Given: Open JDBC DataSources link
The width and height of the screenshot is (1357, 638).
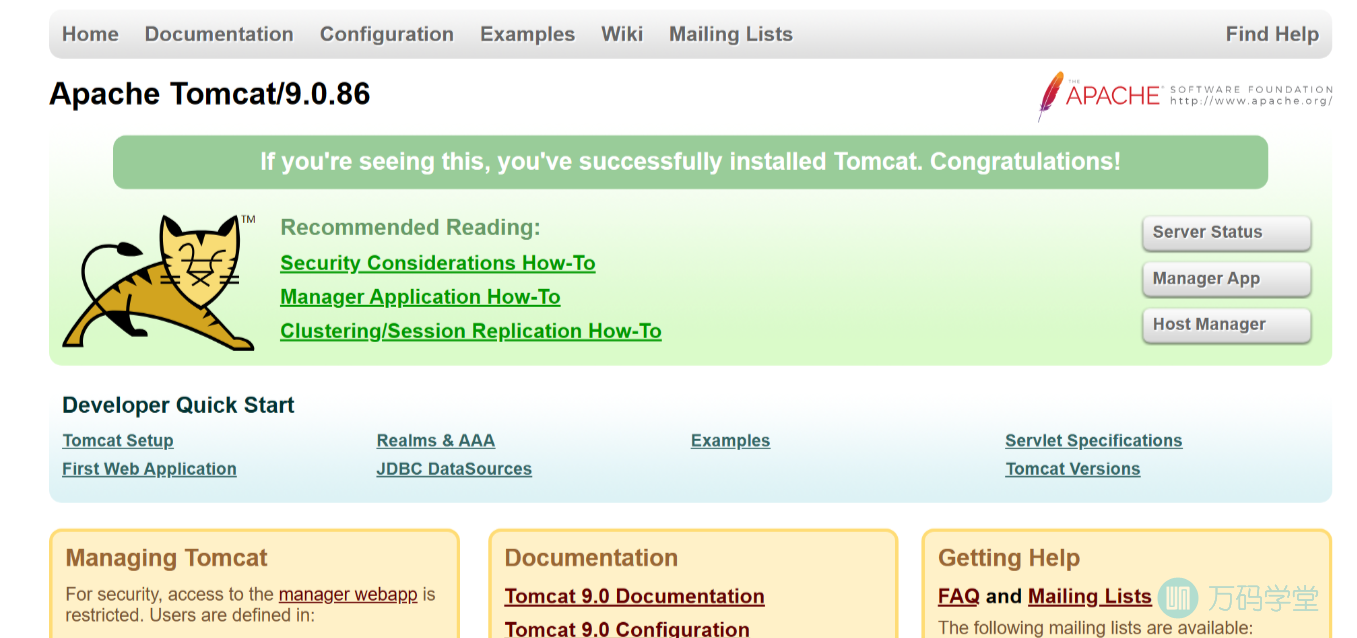Looking at the screenshot, I should (454, 469).
